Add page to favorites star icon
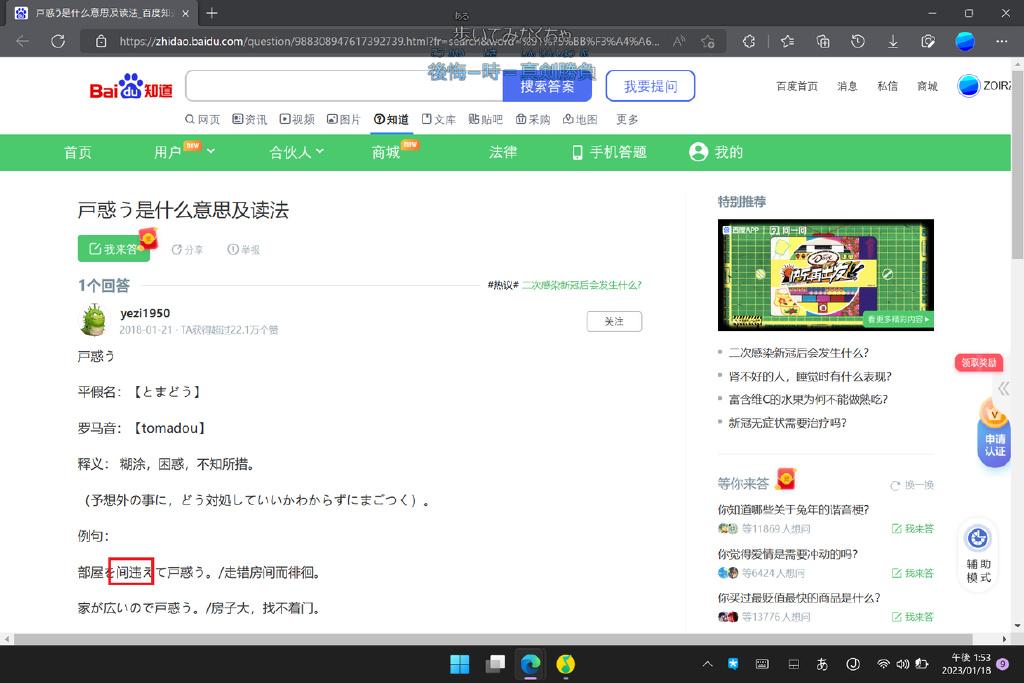Screen dimensions: 1024x683 point(708,41)
